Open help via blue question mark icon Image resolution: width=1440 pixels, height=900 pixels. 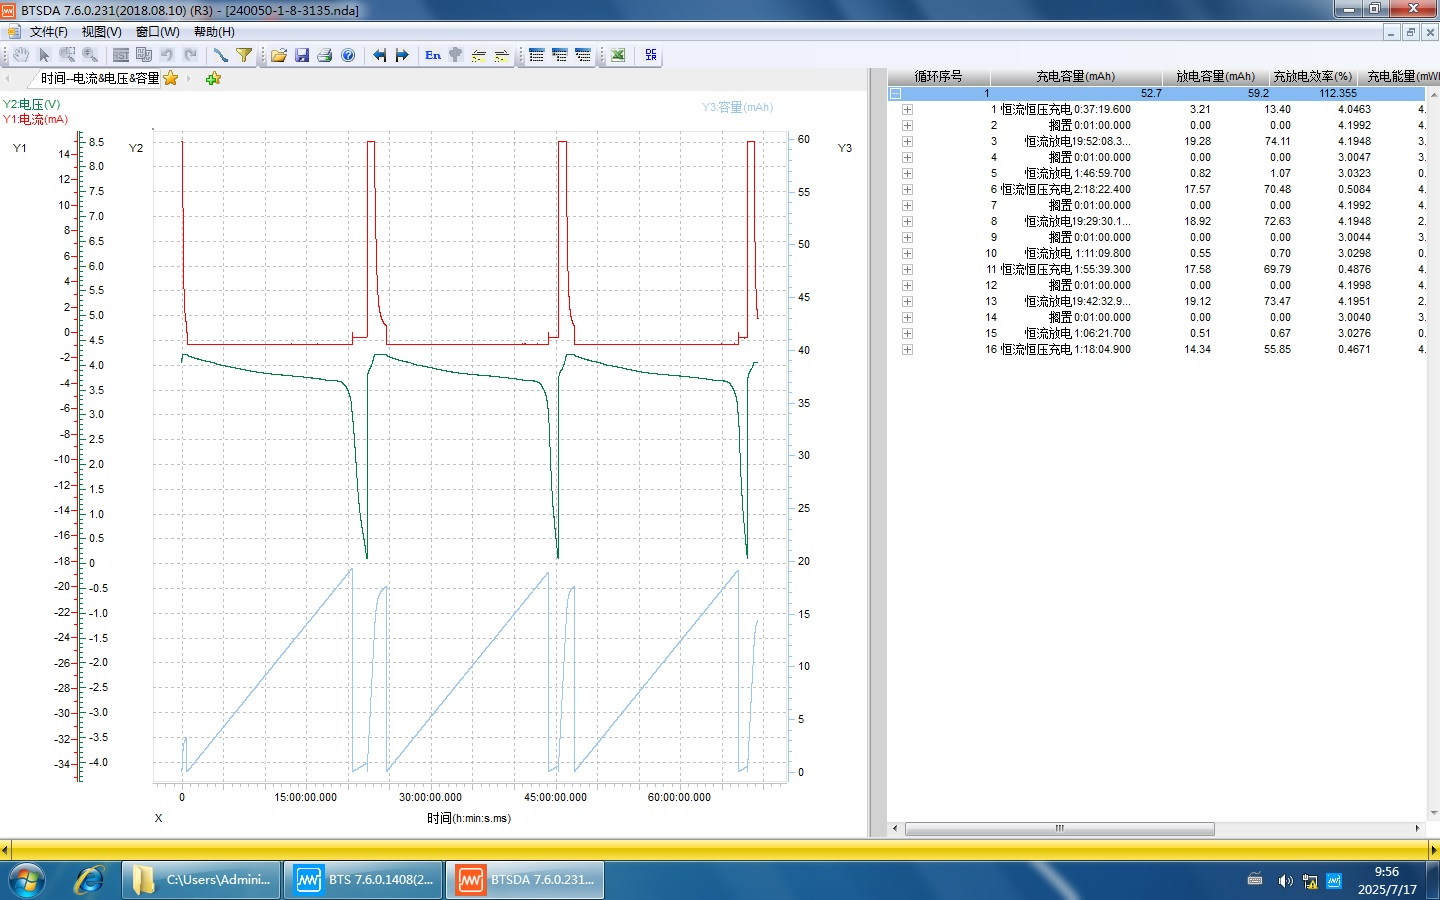point(348,55)
